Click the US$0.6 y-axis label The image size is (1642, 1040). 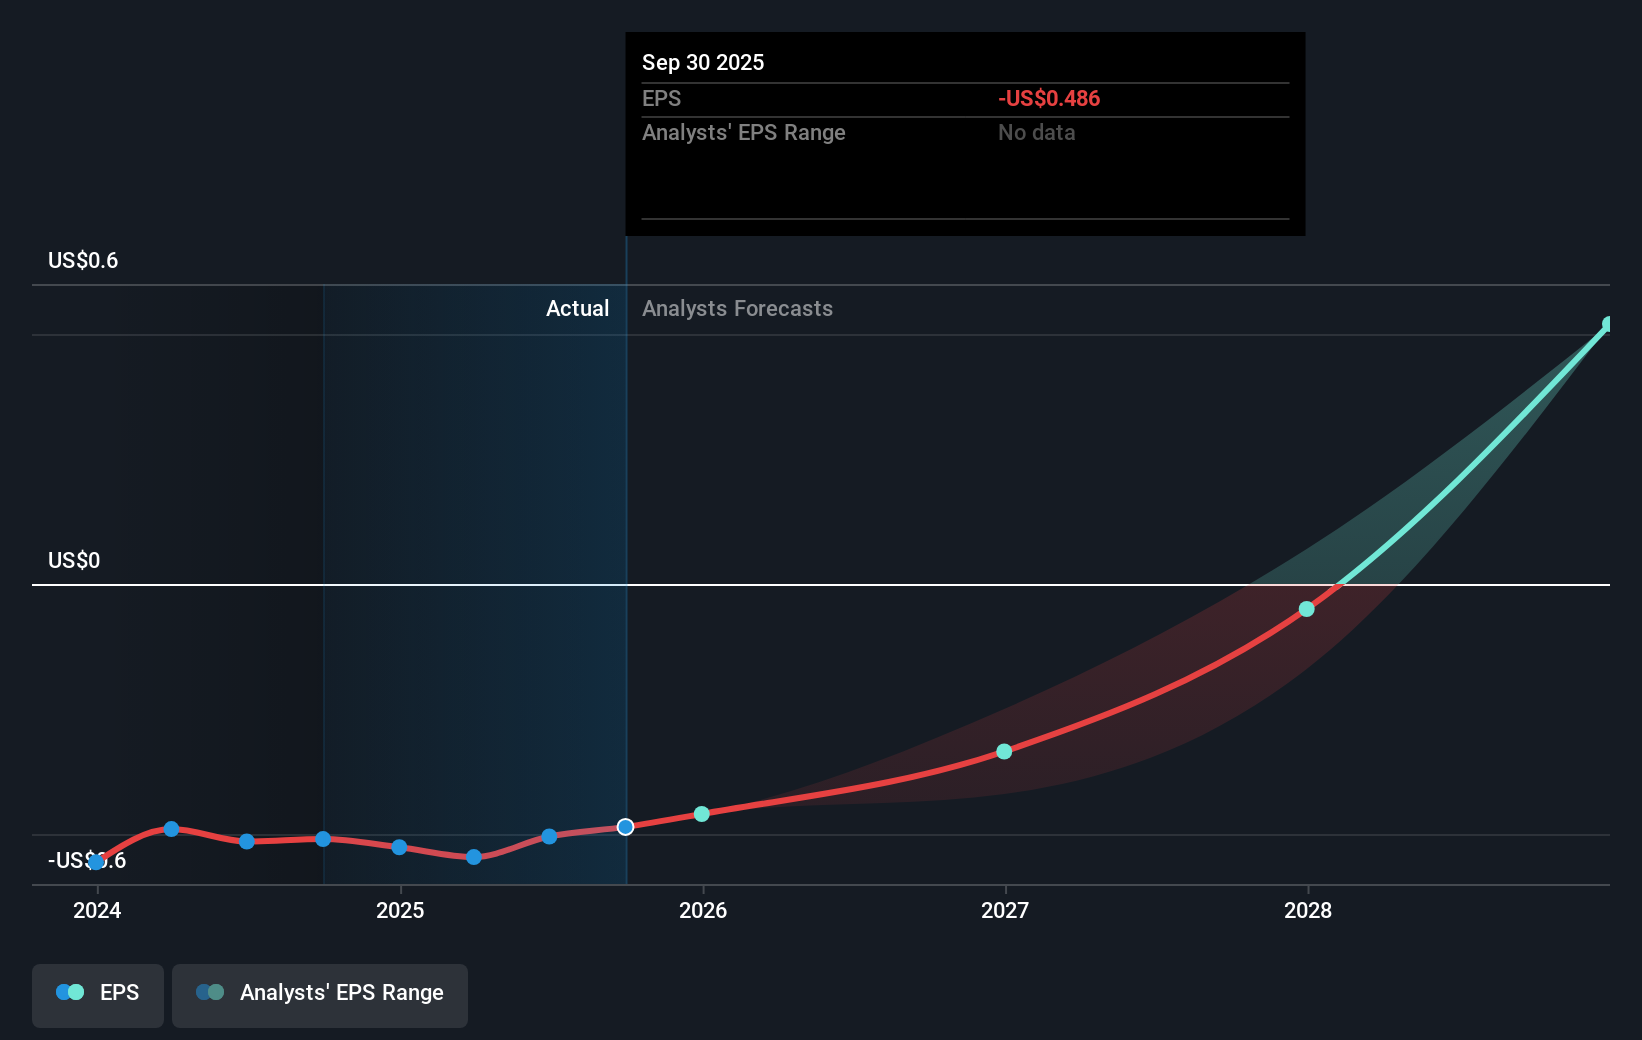83,261
